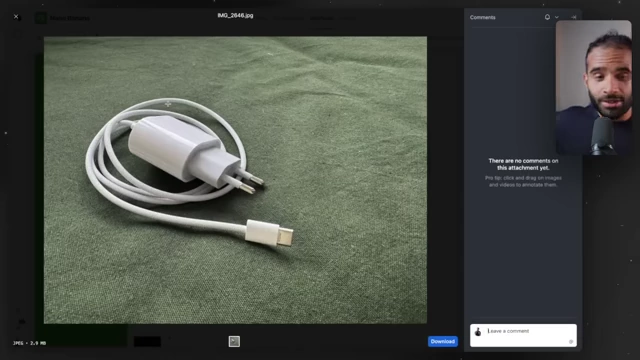
Task: Click the IMG_2646.jpg file name title
Action: (x=235, y=16)
